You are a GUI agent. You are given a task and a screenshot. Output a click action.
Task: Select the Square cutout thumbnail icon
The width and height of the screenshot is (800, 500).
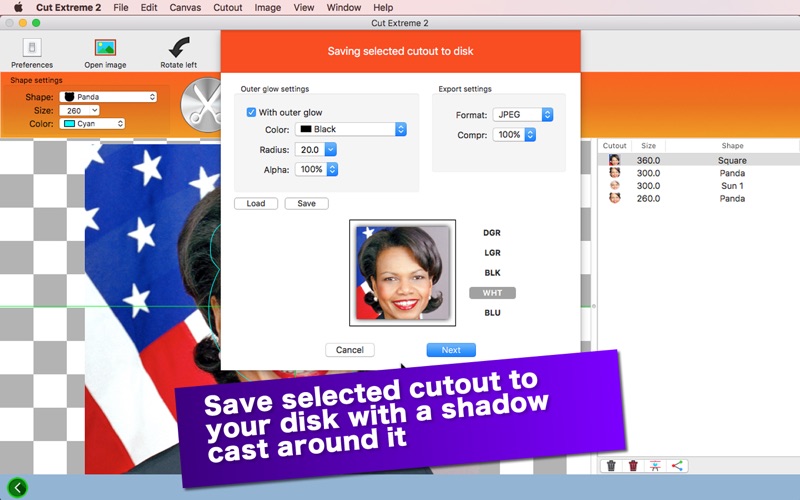614,160
